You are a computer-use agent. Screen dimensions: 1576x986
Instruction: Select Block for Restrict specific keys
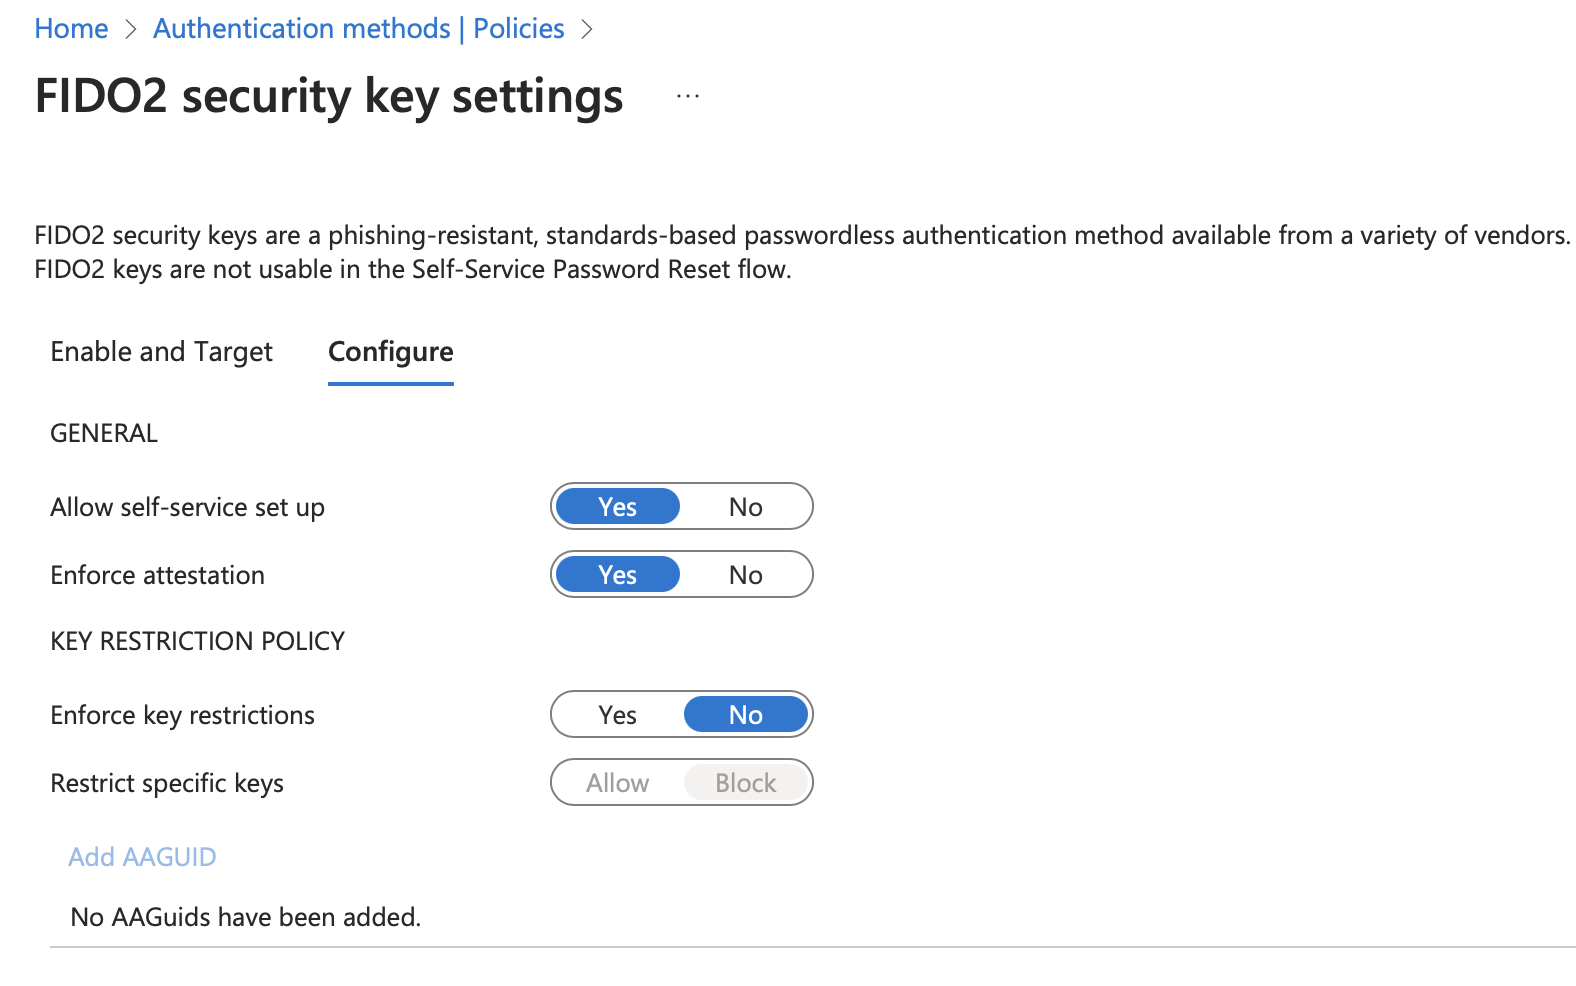[745, 782]
